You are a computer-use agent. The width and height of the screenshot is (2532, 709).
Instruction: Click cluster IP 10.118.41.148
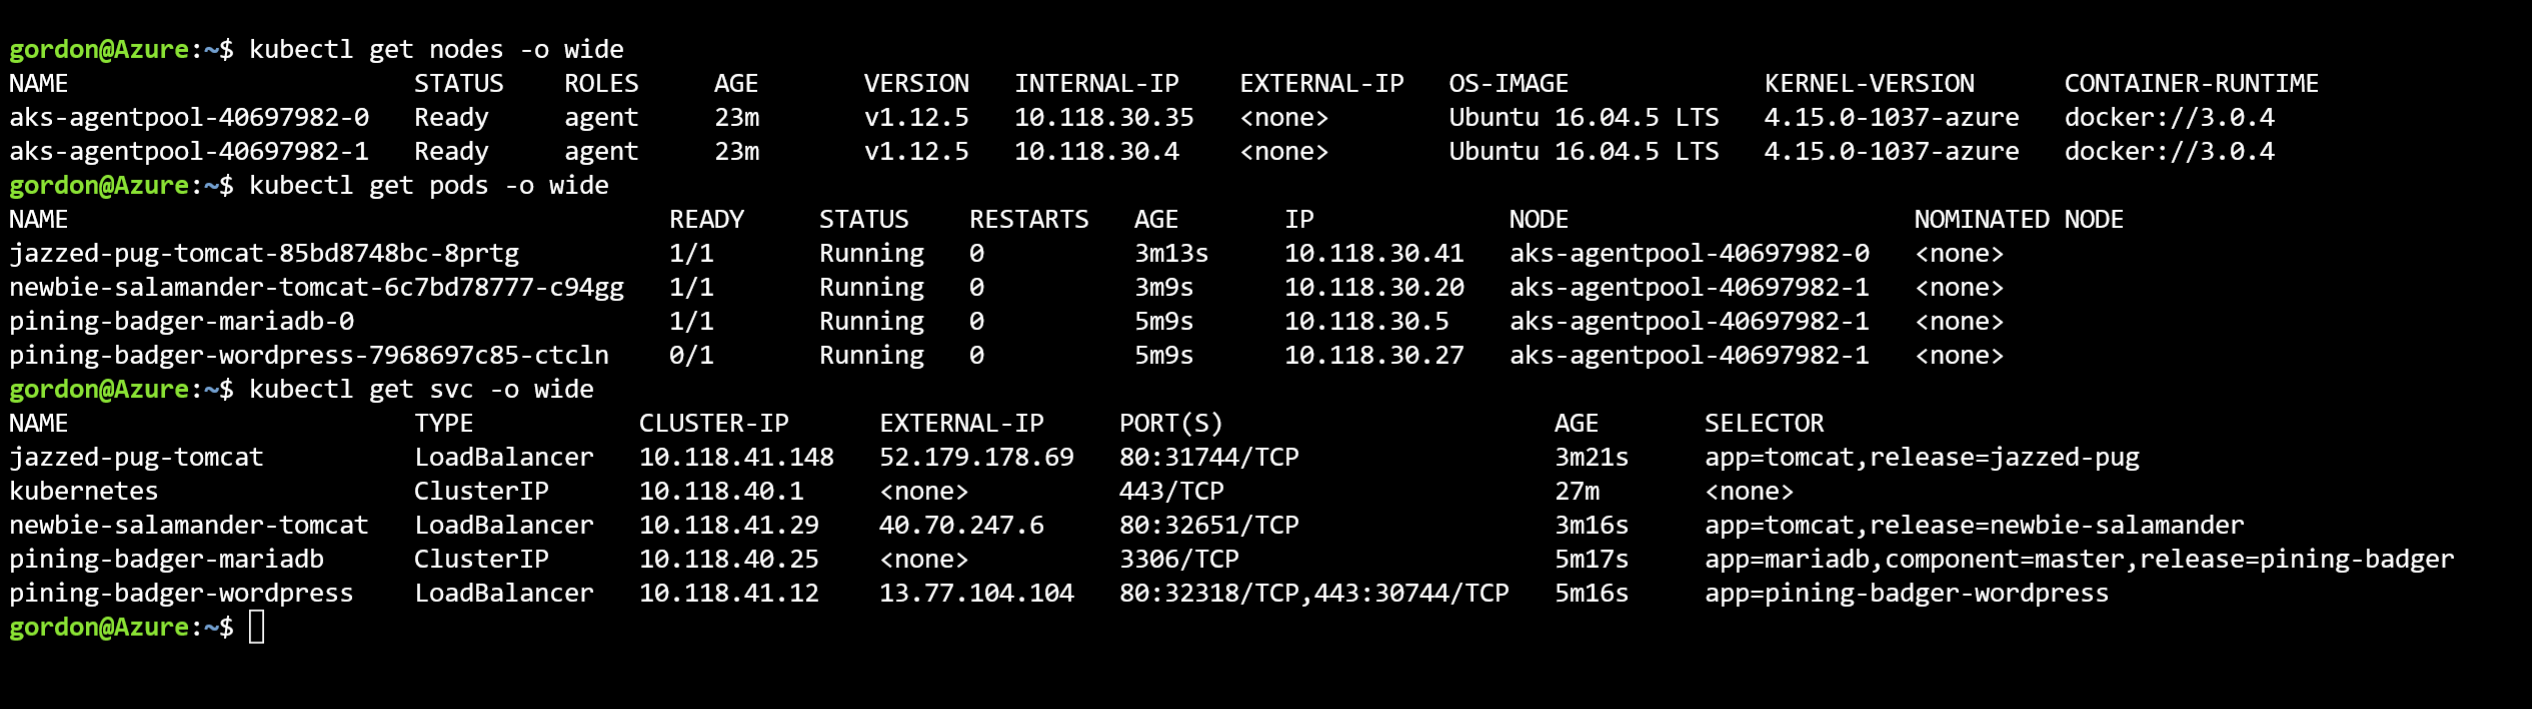[736, 457]
